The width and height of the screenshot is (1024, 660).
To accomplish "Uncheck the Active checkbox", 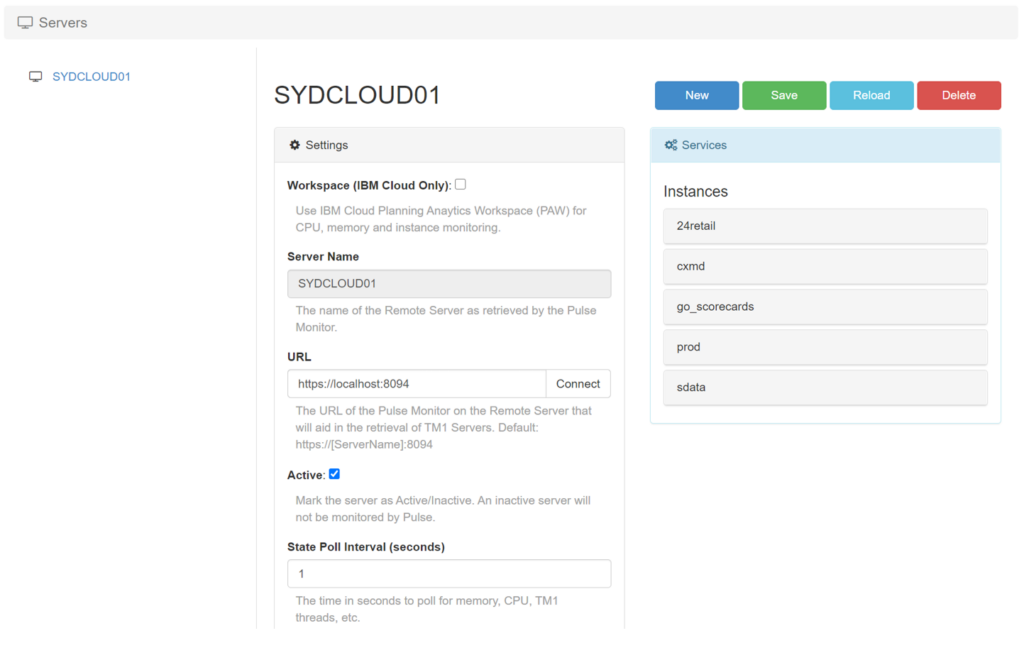I will [335, 474].
